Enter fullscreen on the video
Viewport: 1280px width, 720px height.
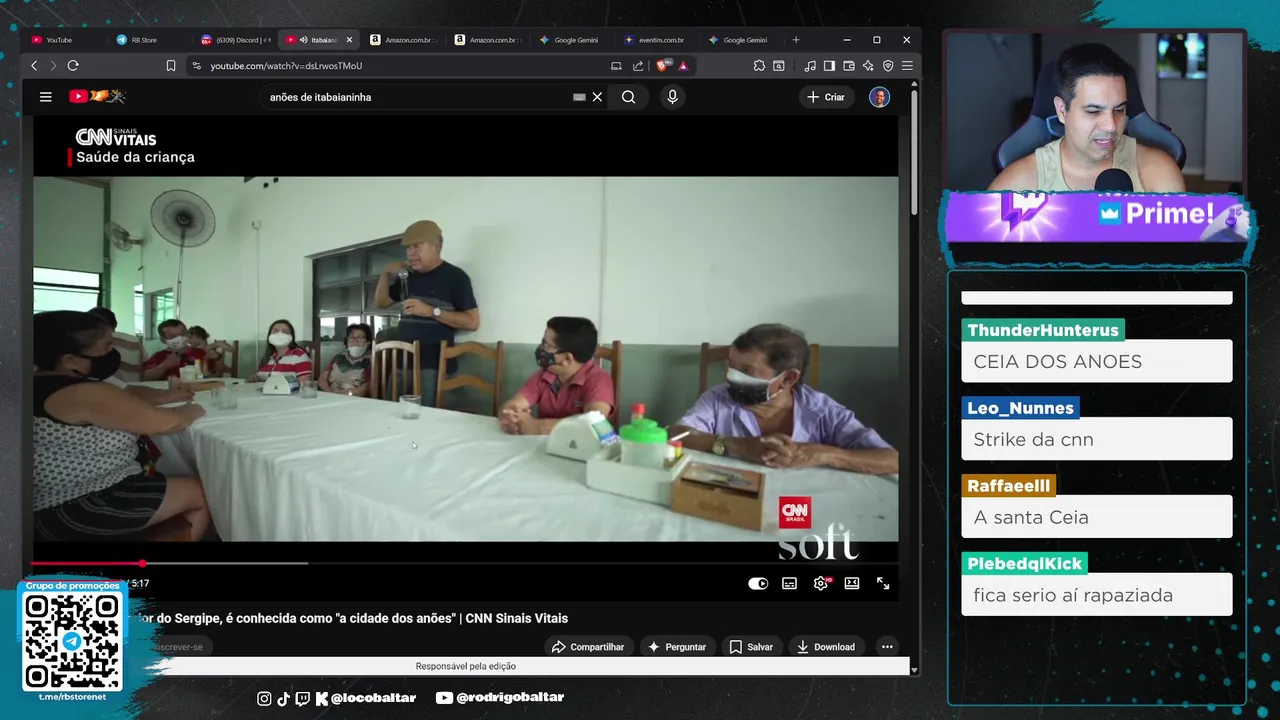click(x=883, y=583)
